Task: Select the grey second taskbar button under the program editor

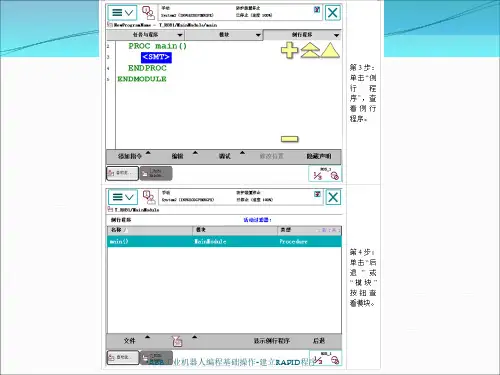Action: [156, 173]
